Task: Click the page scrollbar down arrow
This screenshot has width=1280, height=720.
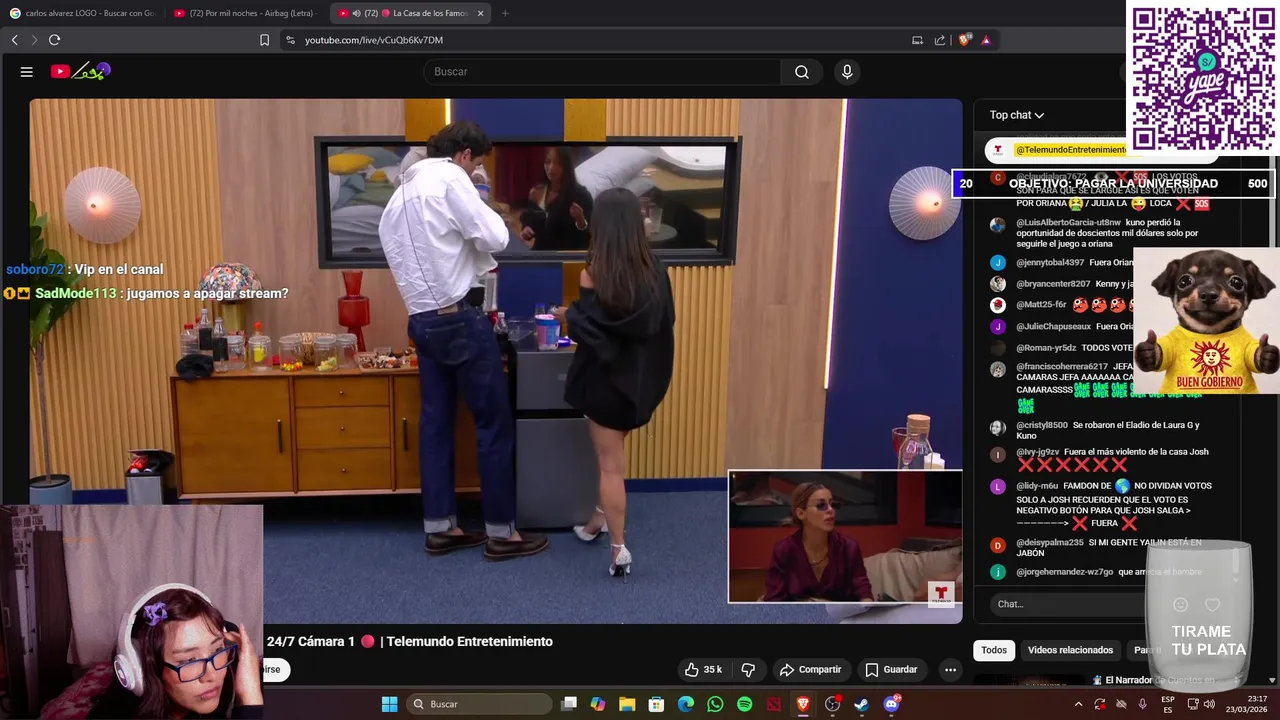Action: point(1272,680)
